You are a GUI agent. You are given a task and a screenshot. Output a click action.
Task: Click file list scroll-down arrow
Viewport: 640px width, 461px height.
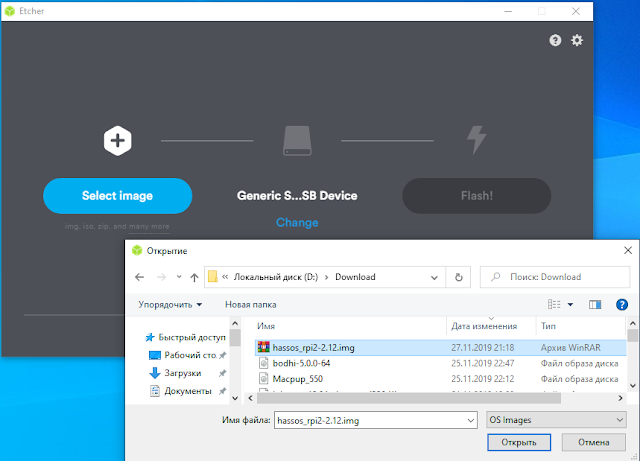[633, 386]
